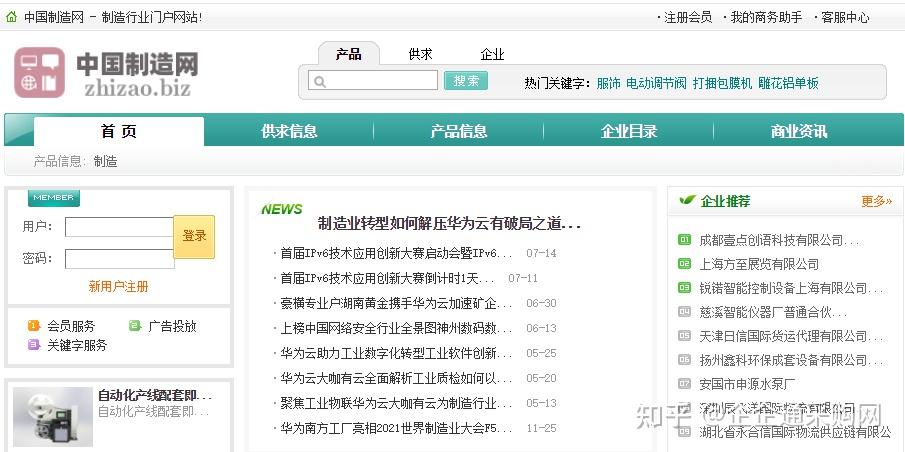Open 供求信息 in navigation bar
Image resolution: width=905 pixels, height=452 pixels.
coord(289,131)
